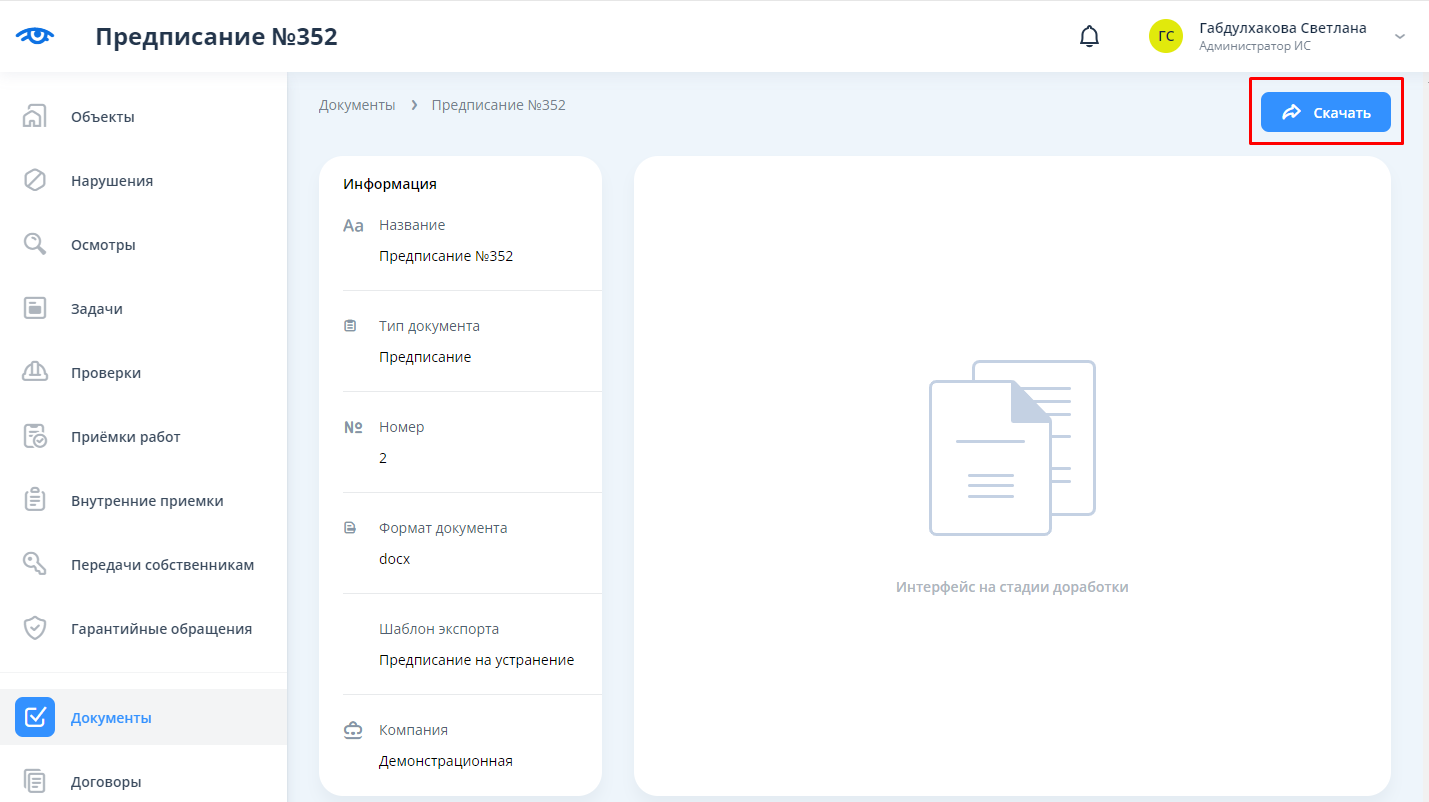Click the Передачи собственникам key icon
Viewport: 1429px width, 802px height.
(x=35, y=565)
